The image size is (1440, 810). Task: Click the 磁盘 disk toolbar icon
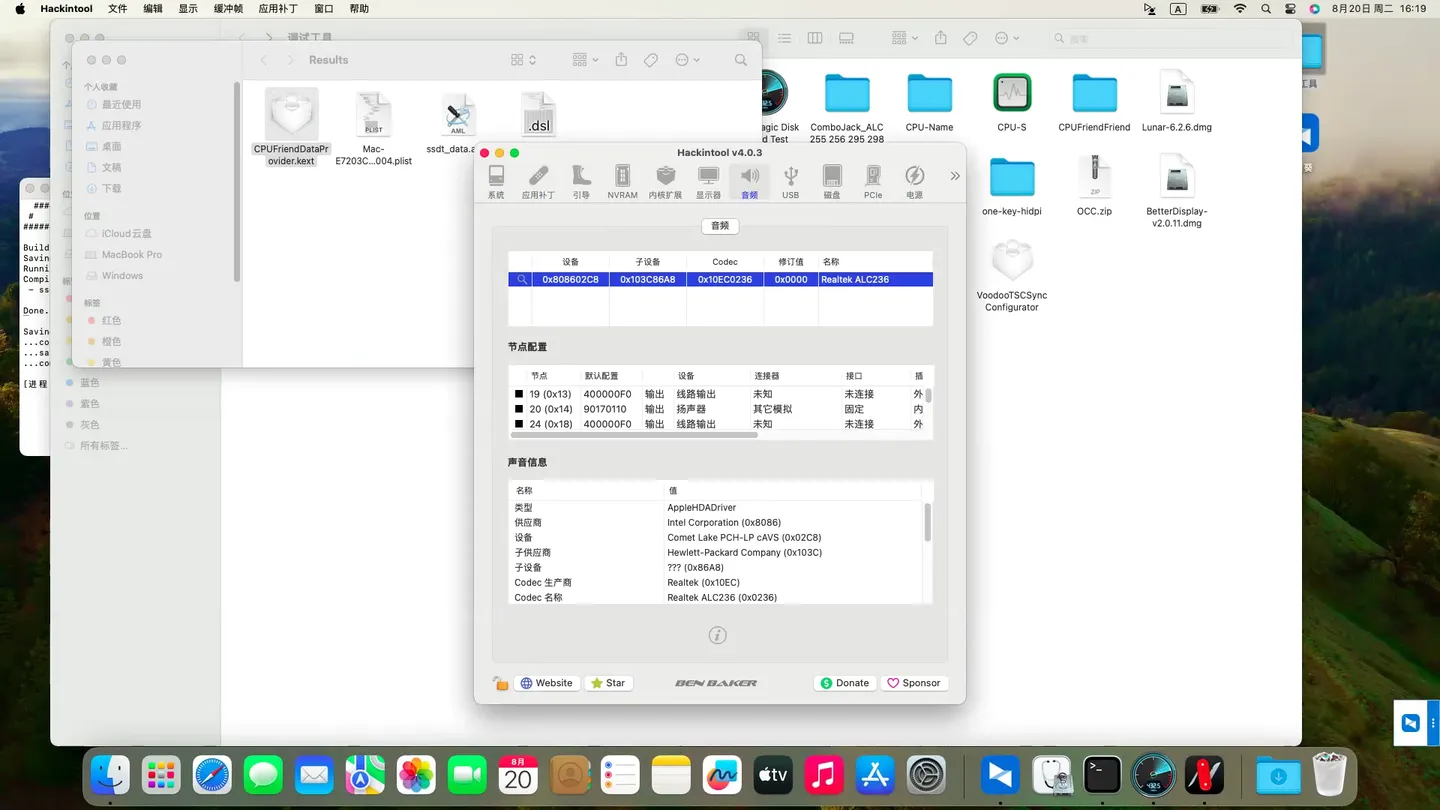[831, 182]
